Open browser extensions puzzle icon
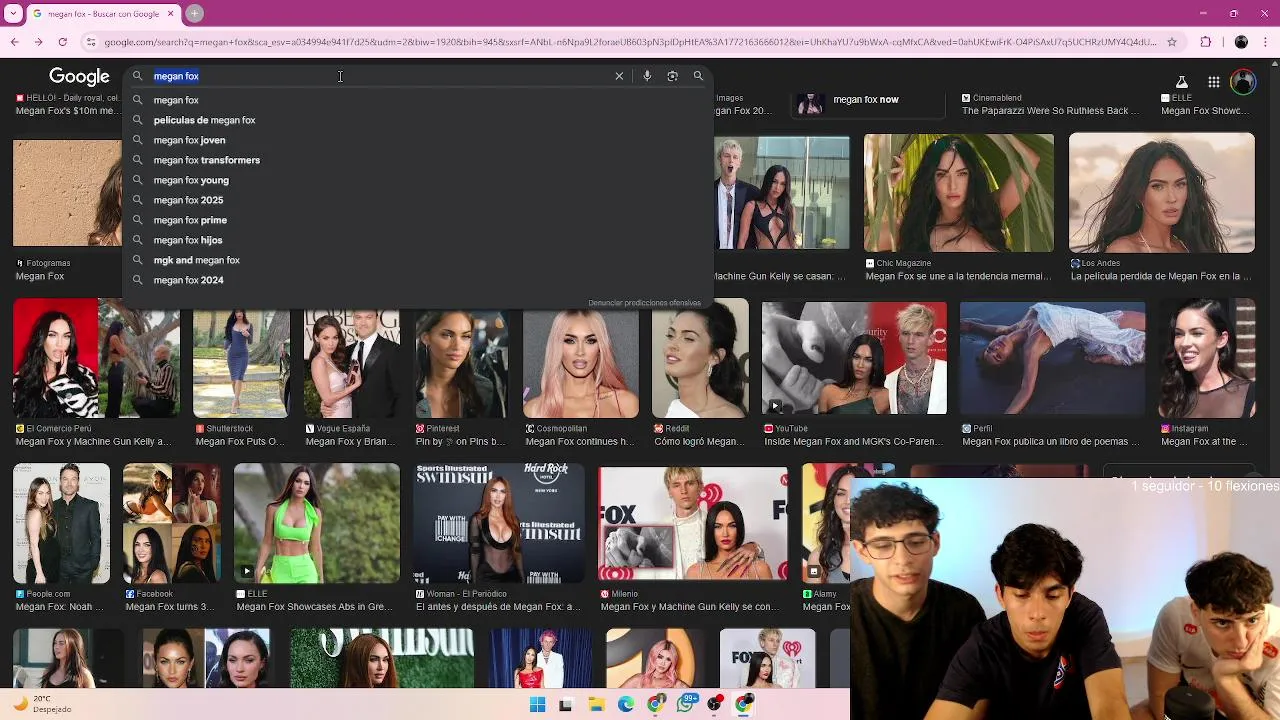 (1206, 42)
